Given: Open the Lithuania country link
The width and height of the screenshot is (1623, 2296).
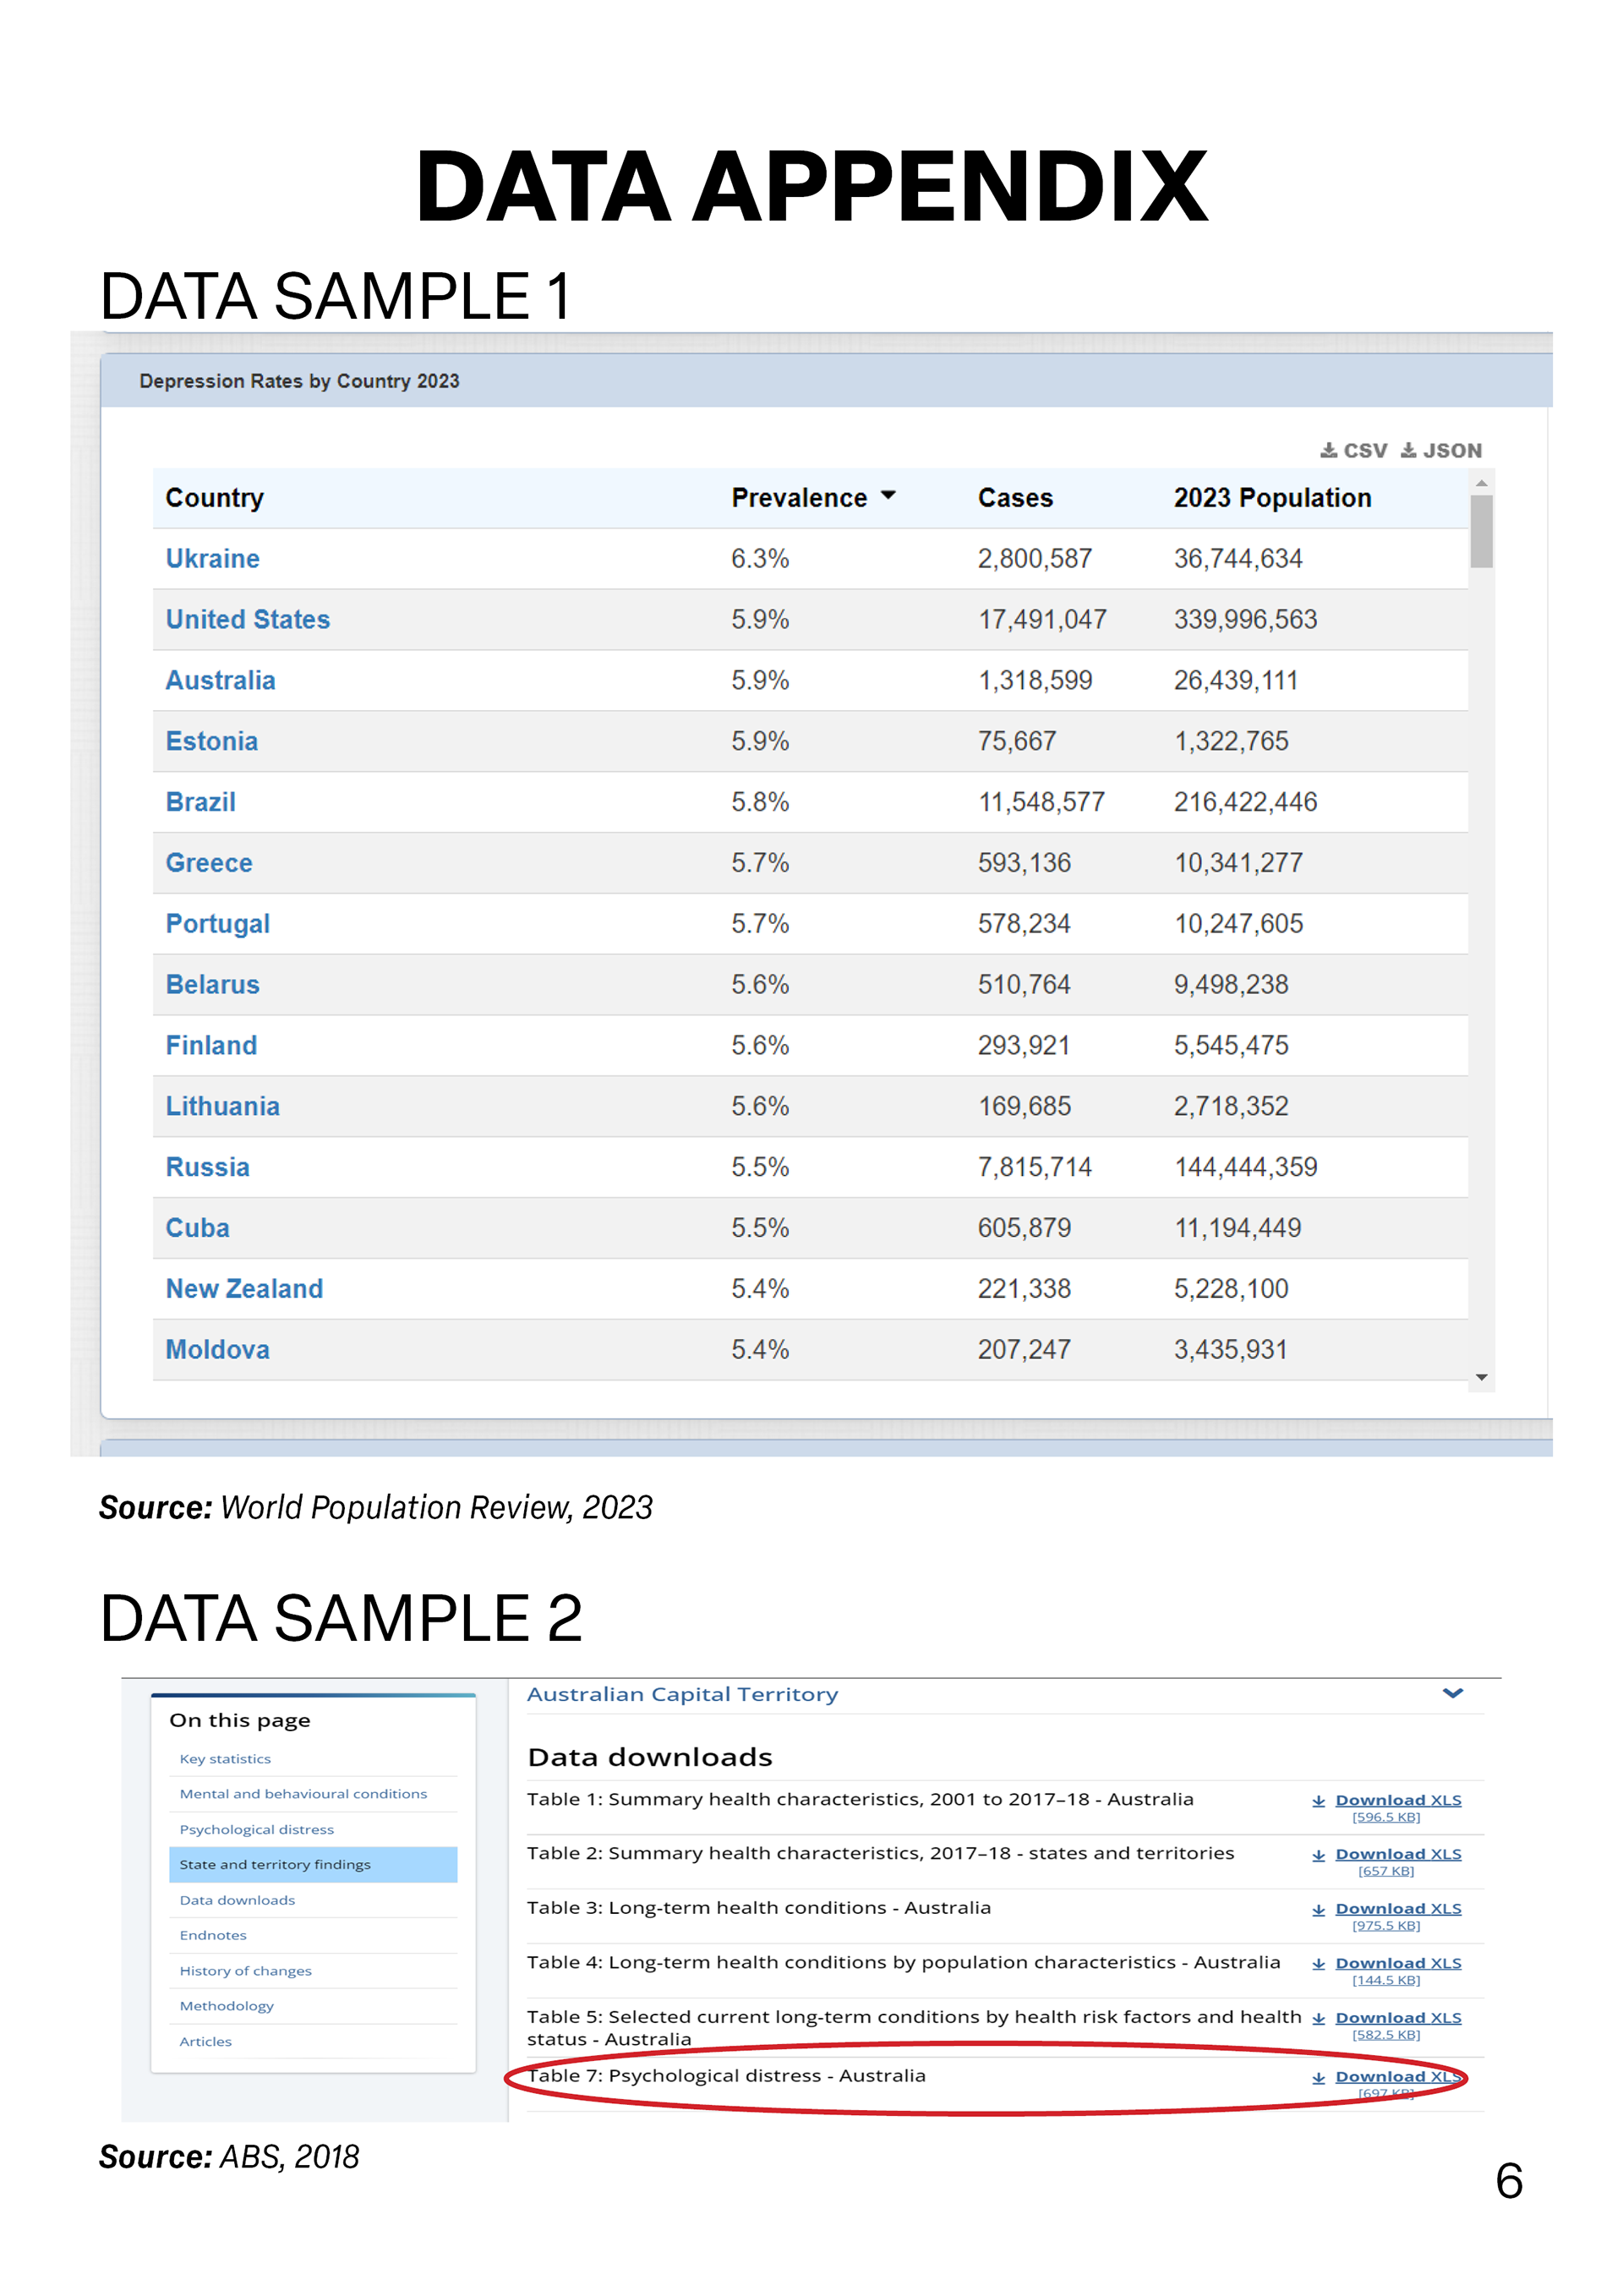Looking at the screenshot, I should 223,1107.
